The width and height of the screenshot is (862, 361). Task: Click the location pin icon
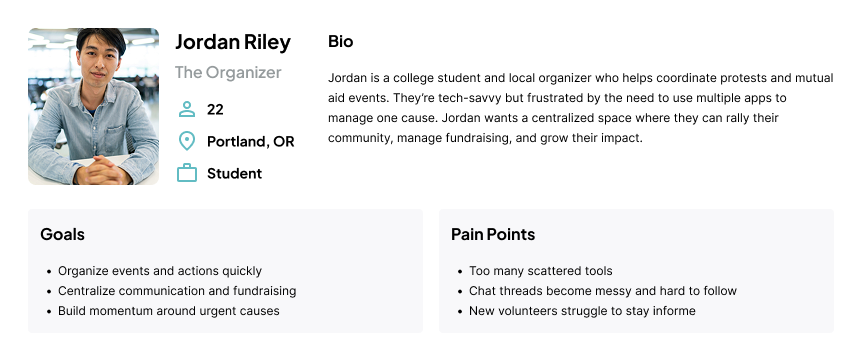[x=187, y=141]
